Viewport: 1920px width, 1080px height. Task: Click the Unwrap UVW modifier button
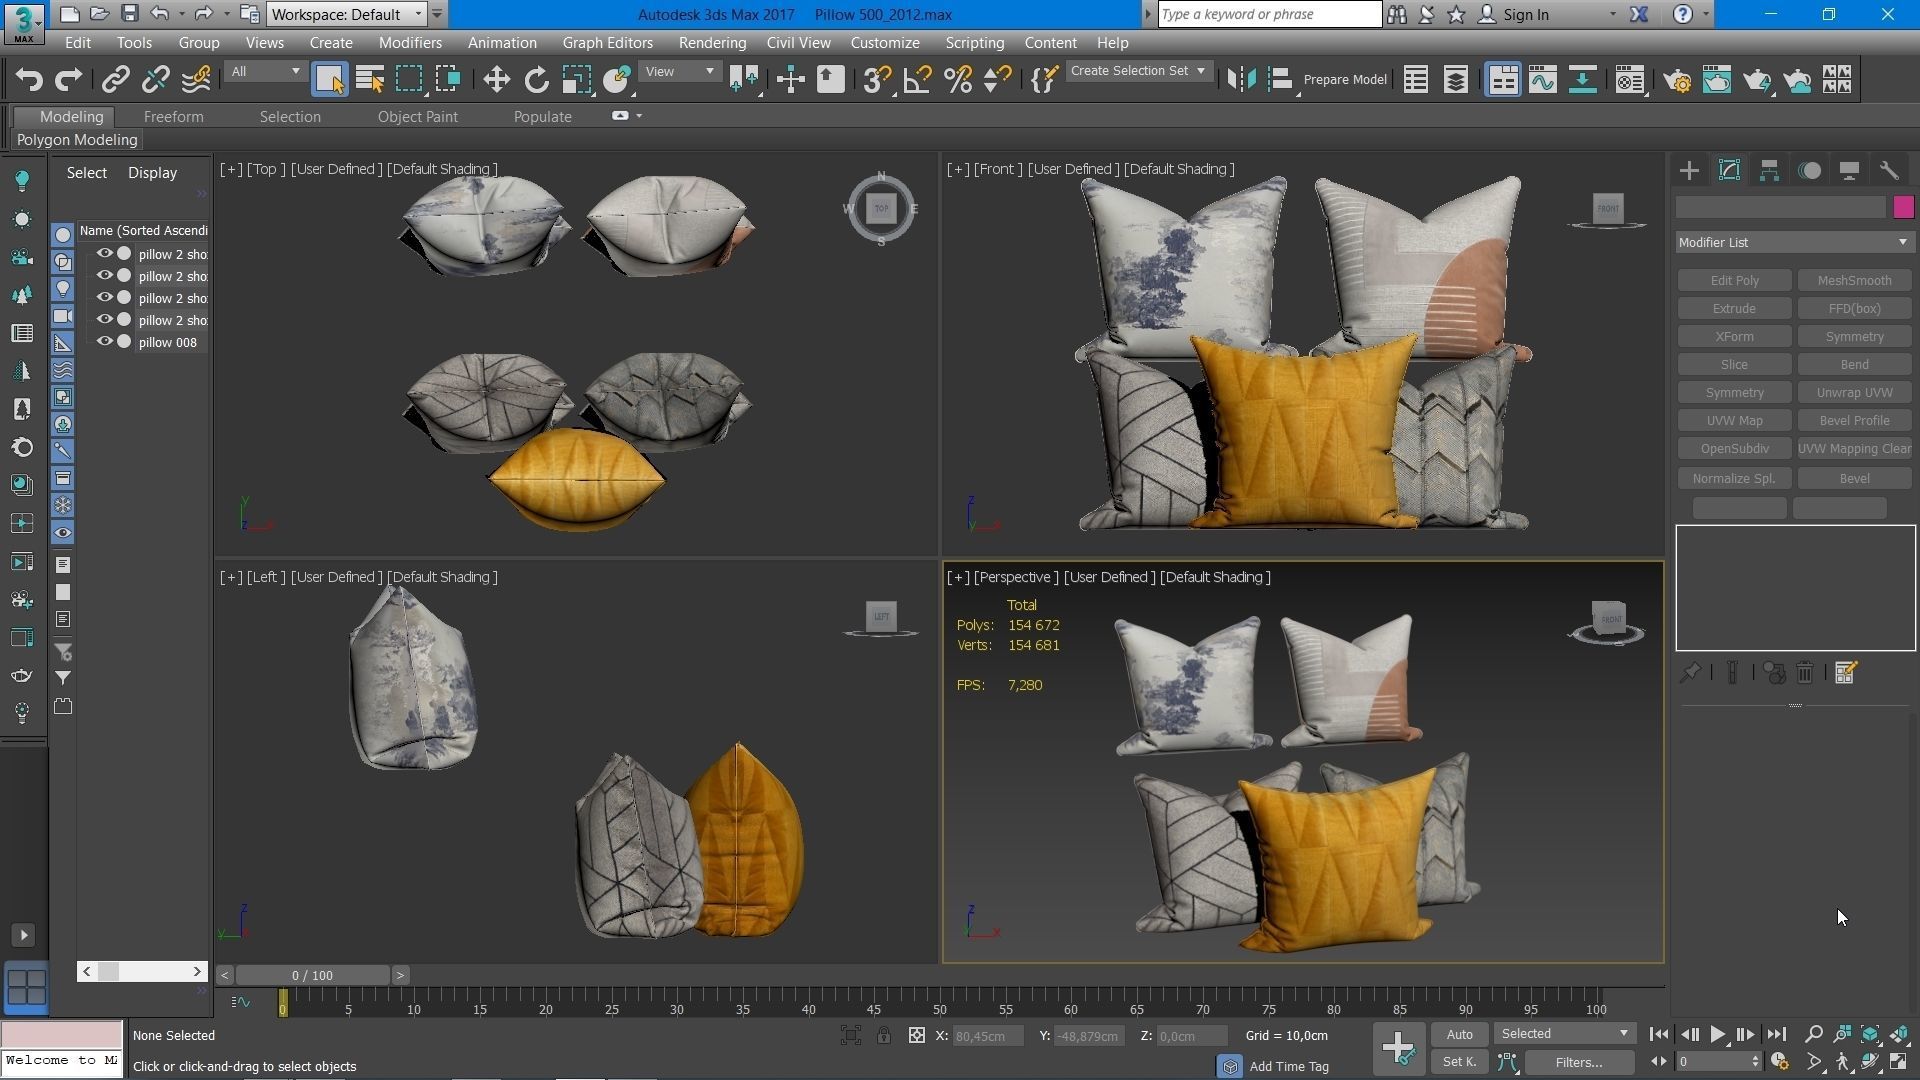(x=1854, y=393)
